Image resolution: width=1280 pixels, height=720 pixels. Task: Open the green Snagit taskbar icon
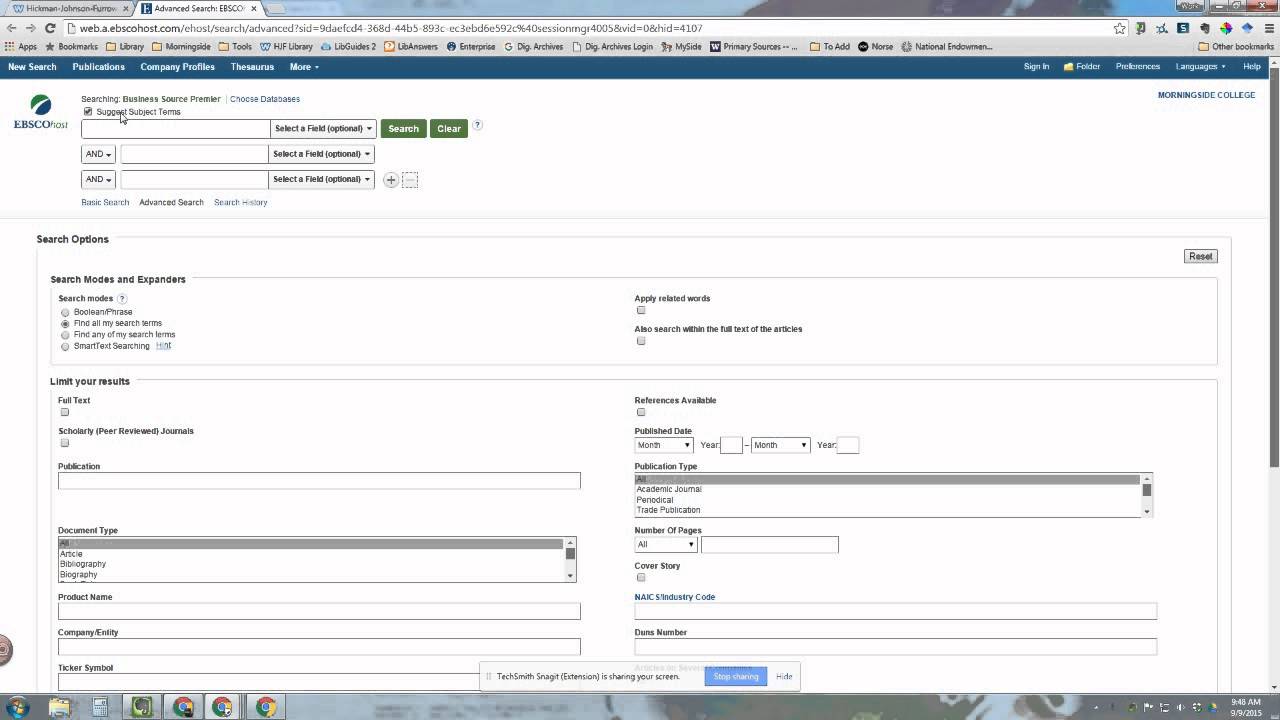point(142,707)
